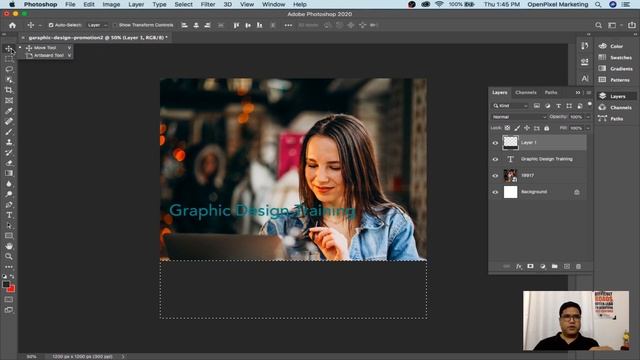Switch to the Paths tab

(551, 93)
